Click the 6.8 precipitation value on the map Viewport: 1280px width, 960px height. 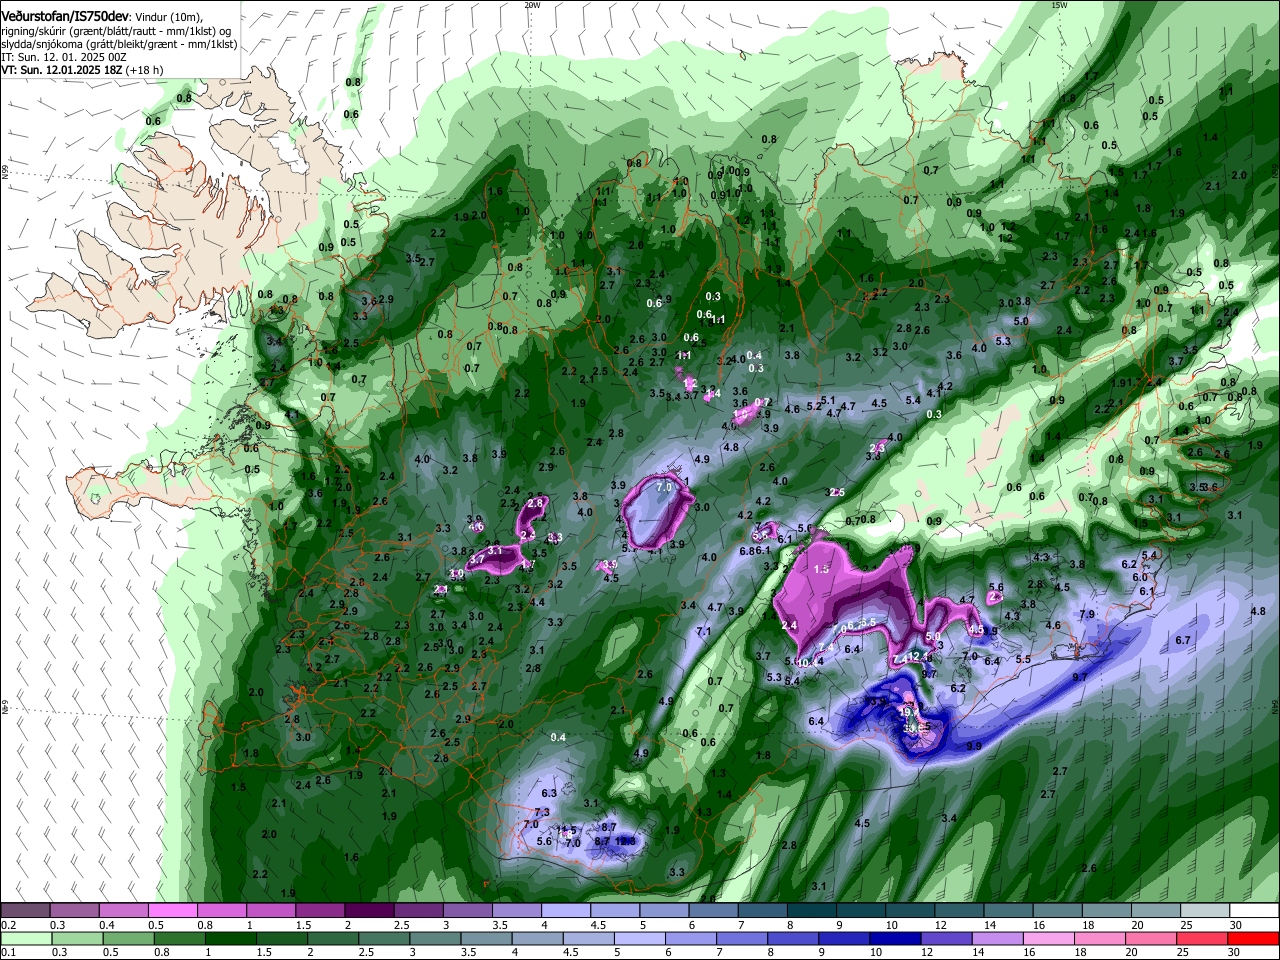pos(746,551)
